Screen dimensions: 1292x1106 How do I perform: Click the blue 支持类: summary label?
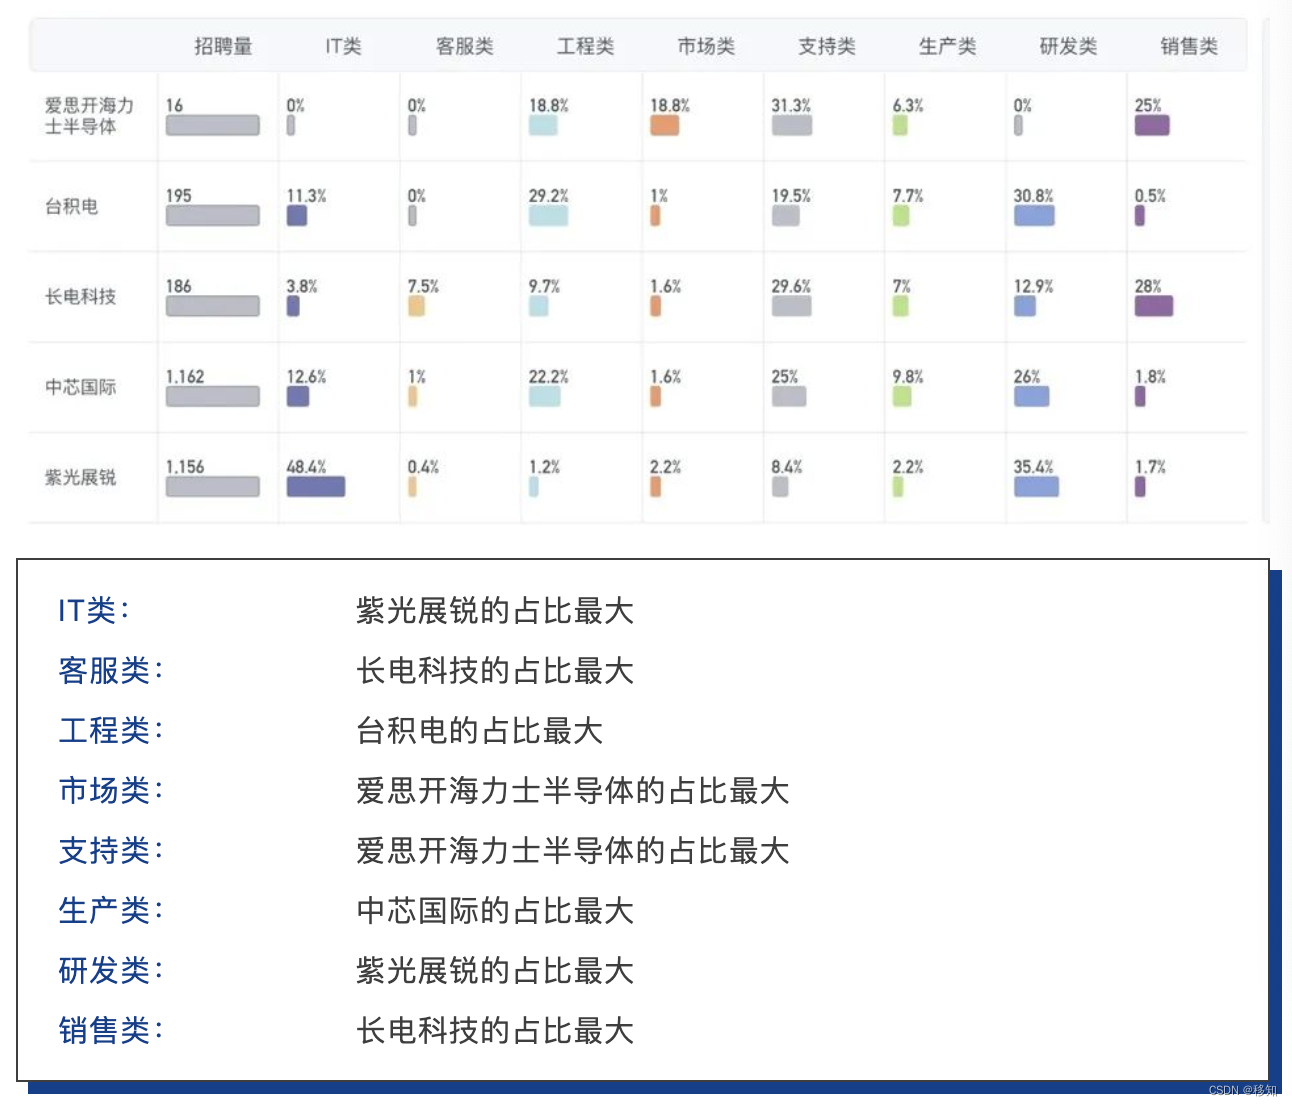[110, 850]
